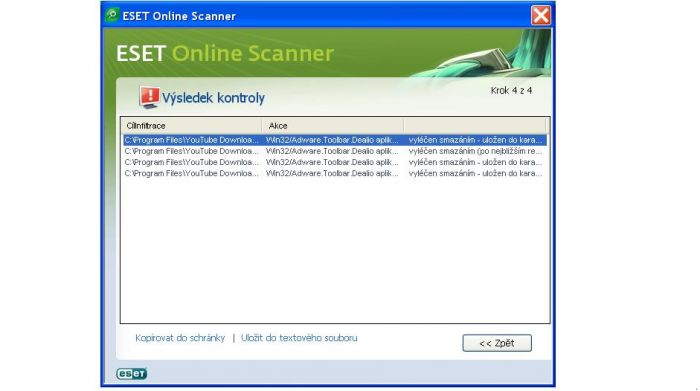Image resolution: width=700 pixels, height=391 pixels.
Task: Click 'Výsledek kontroly' heading text
Action: [213, 98]
